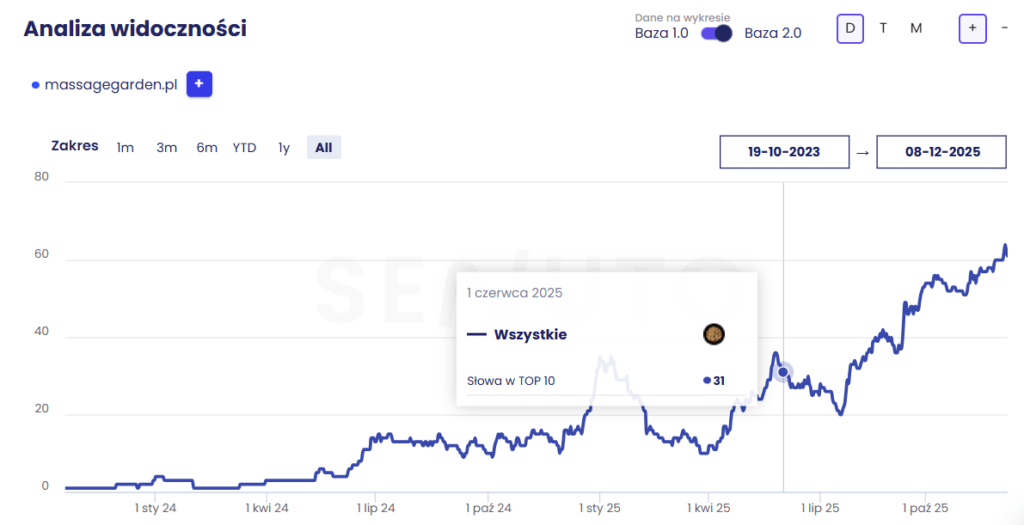Choose the 6m range option

(207, 148)
